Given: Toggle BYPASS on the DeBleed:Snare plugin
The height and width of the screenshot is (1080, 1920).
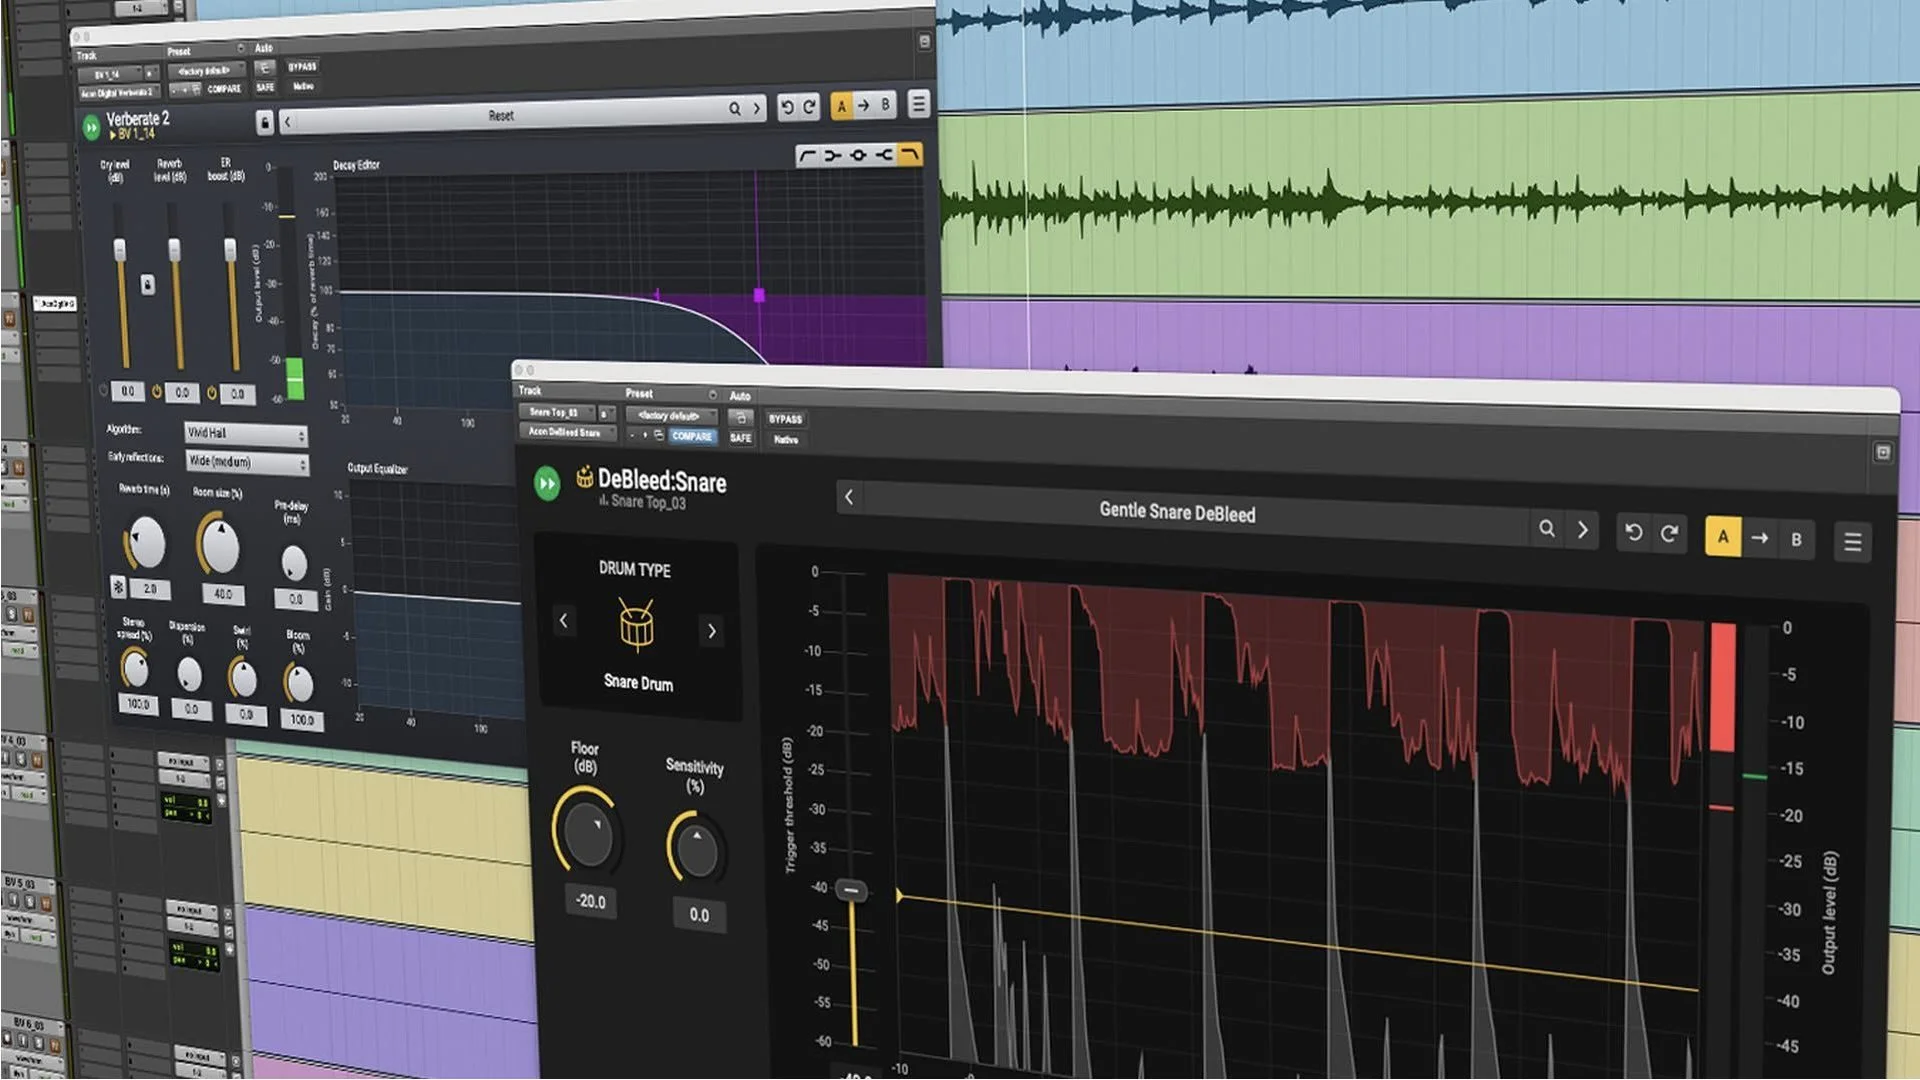Looking at the screenshot, I should pos(786,419).
